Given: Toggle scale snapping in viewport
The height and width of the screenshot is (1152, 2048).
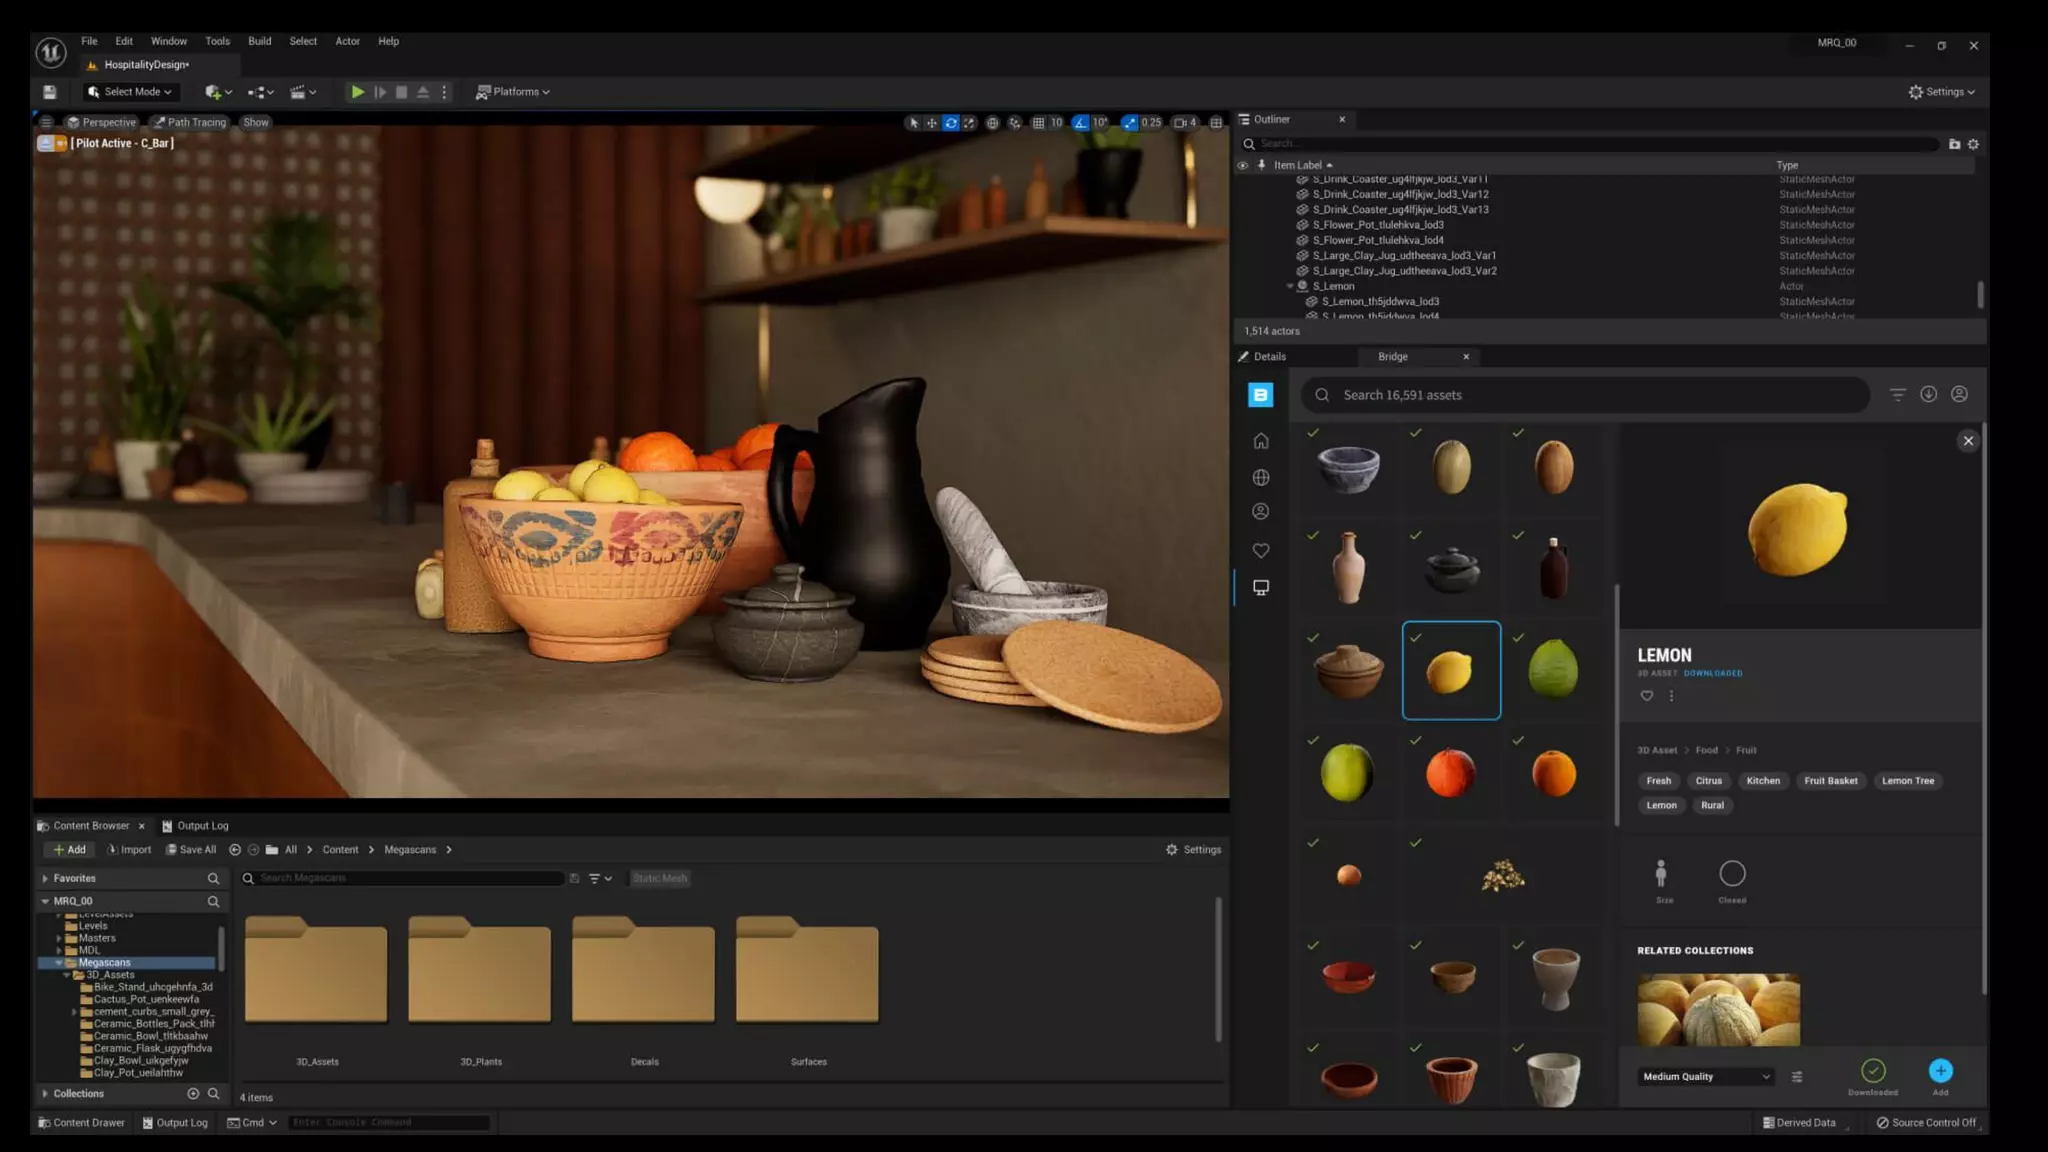Looking at the screenshot, I should pyautogui.click(x=1129, y=123).
